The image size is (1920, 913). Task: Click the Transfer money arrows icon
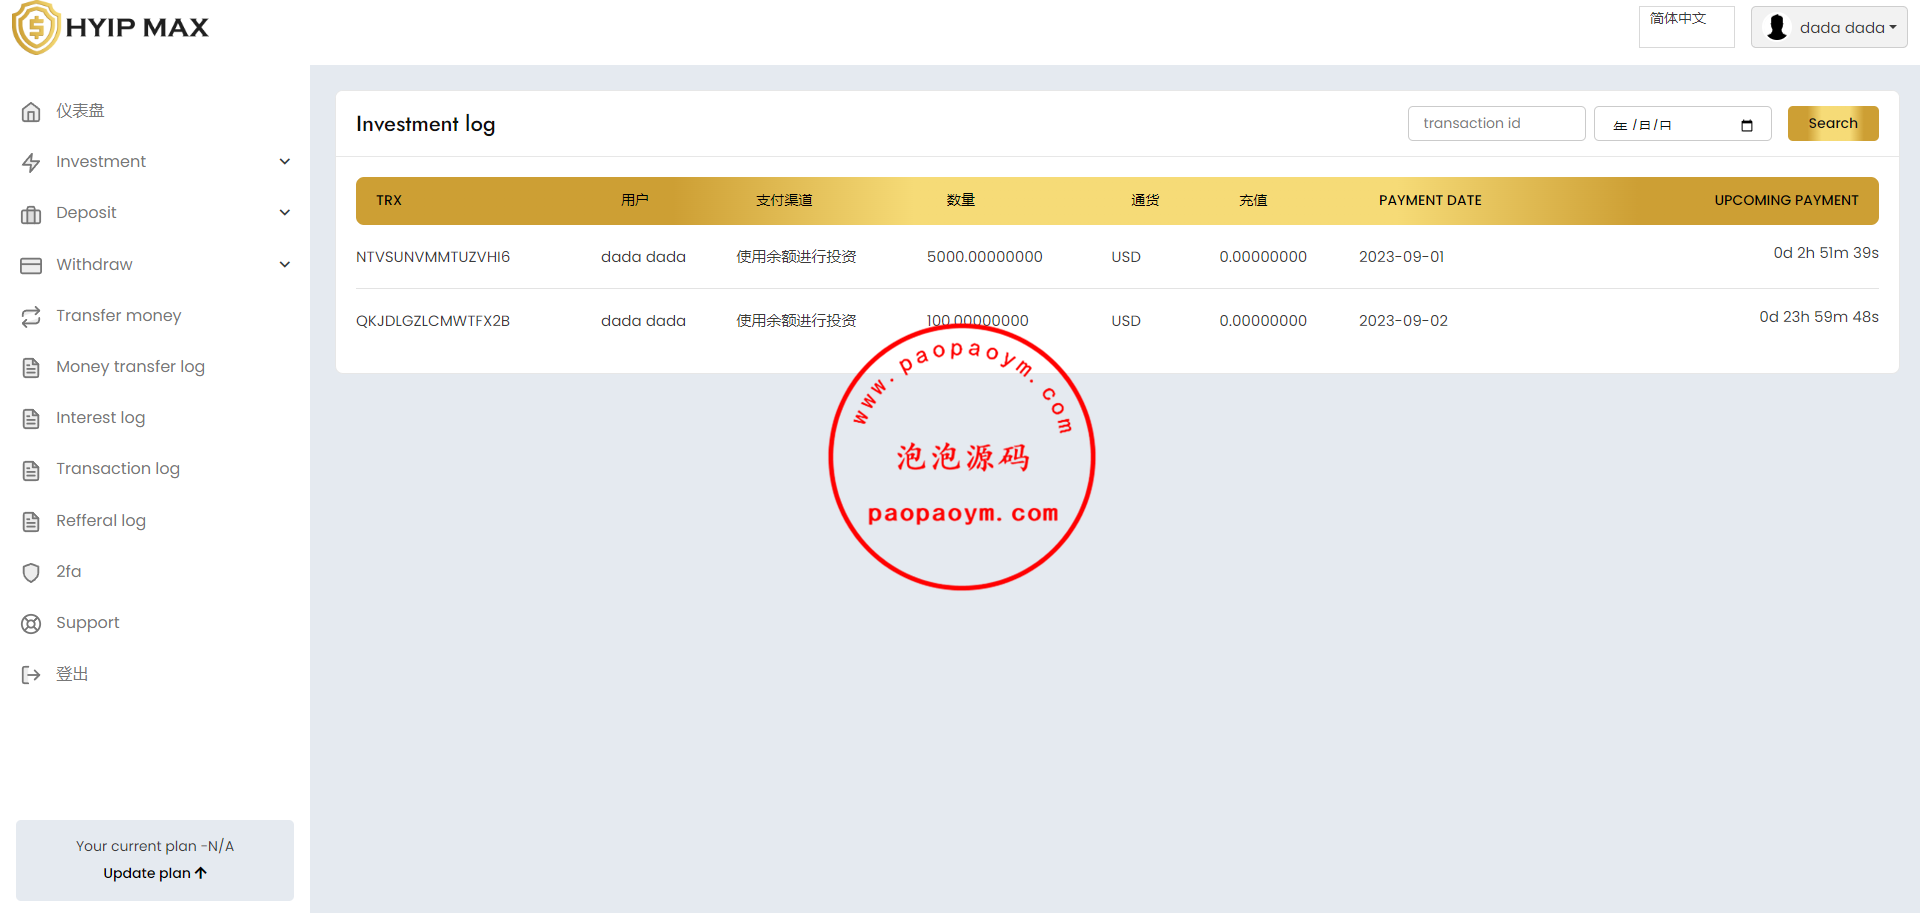pos(31,316)
